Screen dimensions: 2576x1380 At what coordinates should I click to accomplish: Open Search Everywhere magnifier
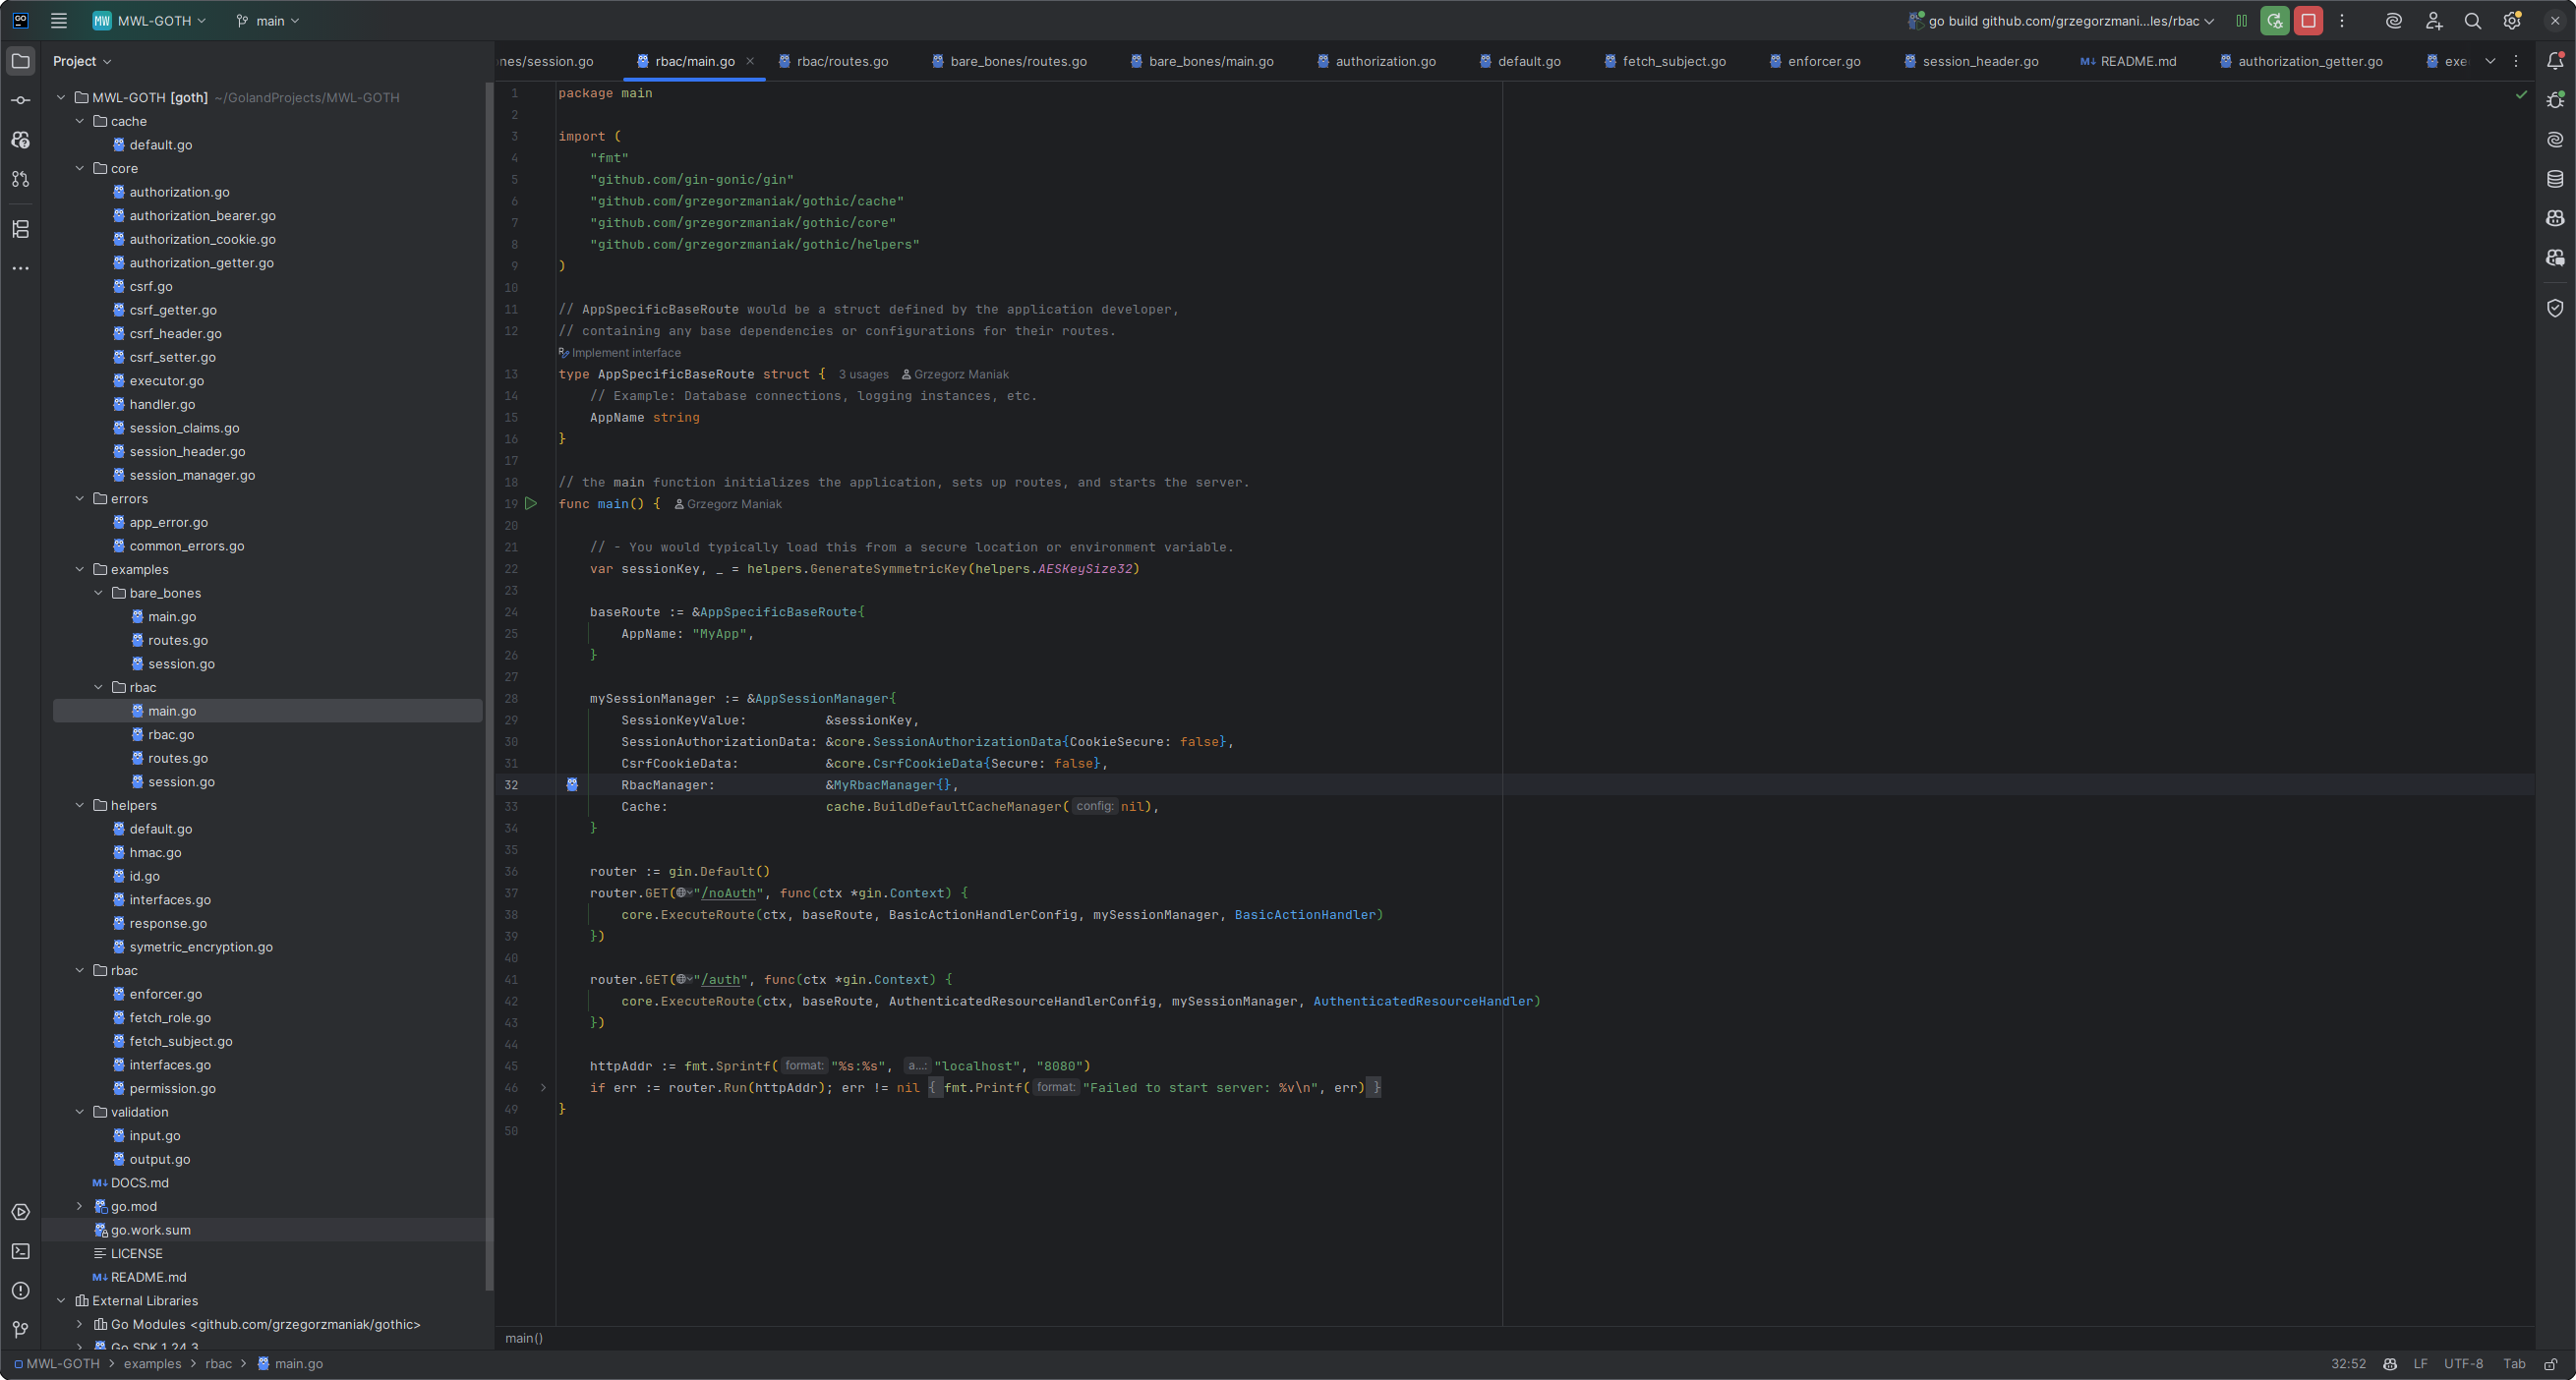tap(2472, 20)
